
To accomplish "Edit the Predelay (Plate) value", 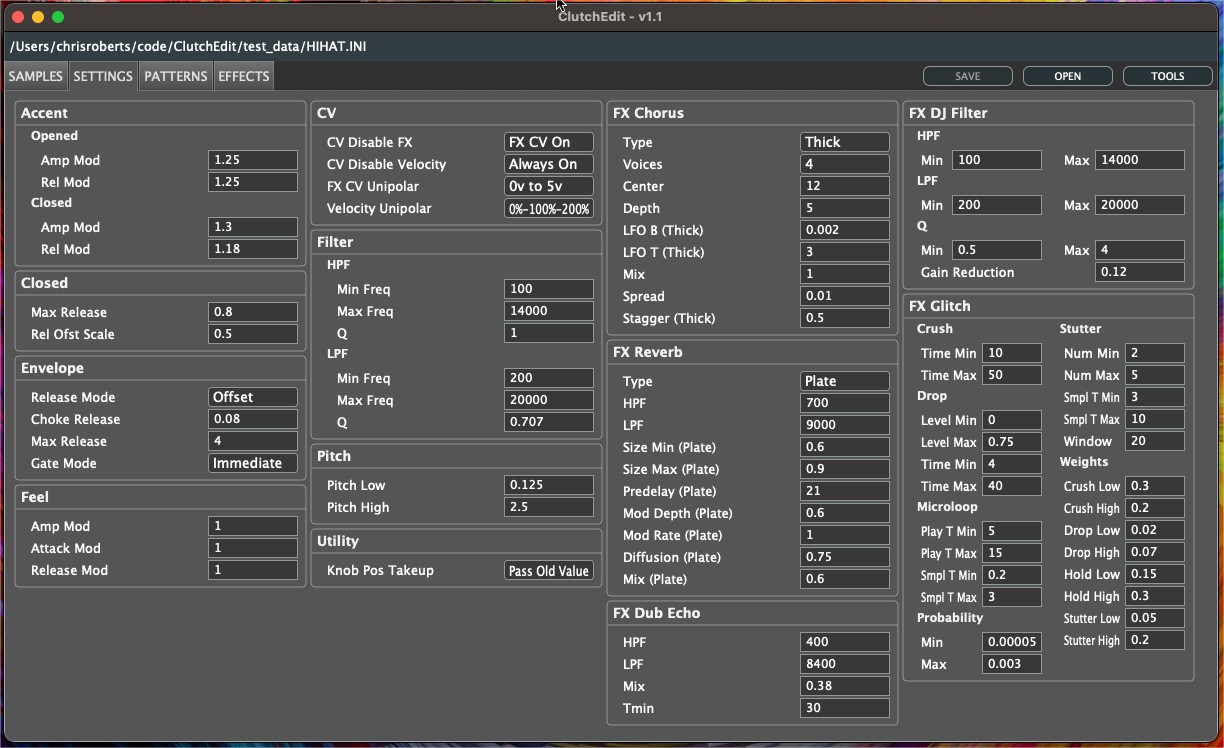I will pyautogui.click(x=845, y=491).
